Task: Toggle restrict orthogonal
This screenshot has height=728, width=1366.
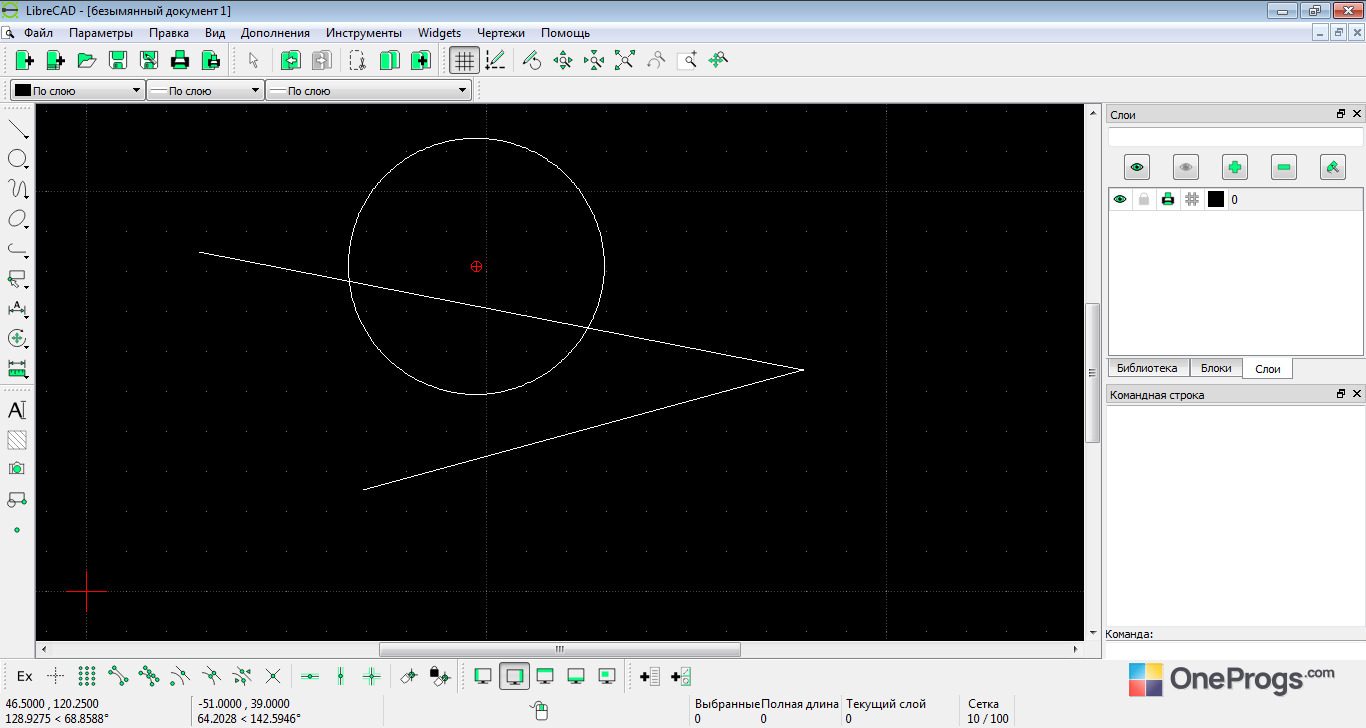Action: click(372, 677)
